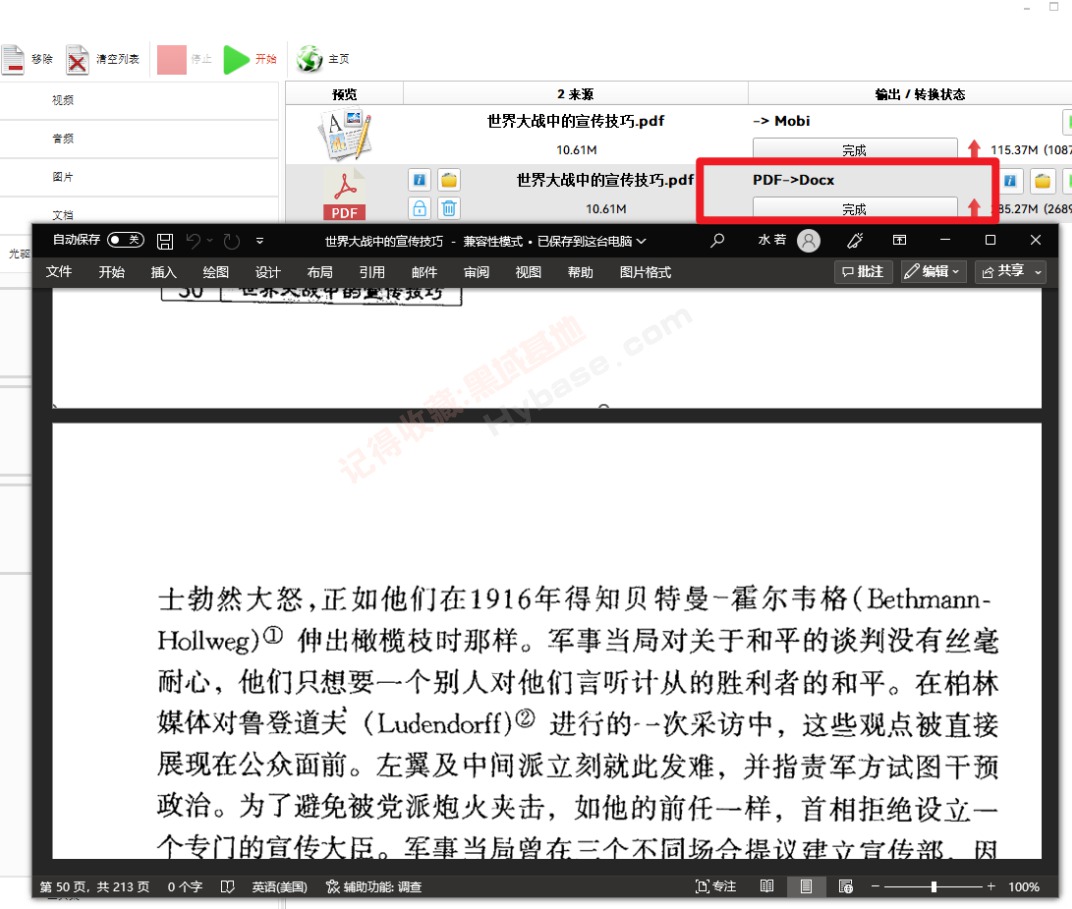Open the File (文件) menu in Word
The image size is (1072, 909).
(59, 272)
